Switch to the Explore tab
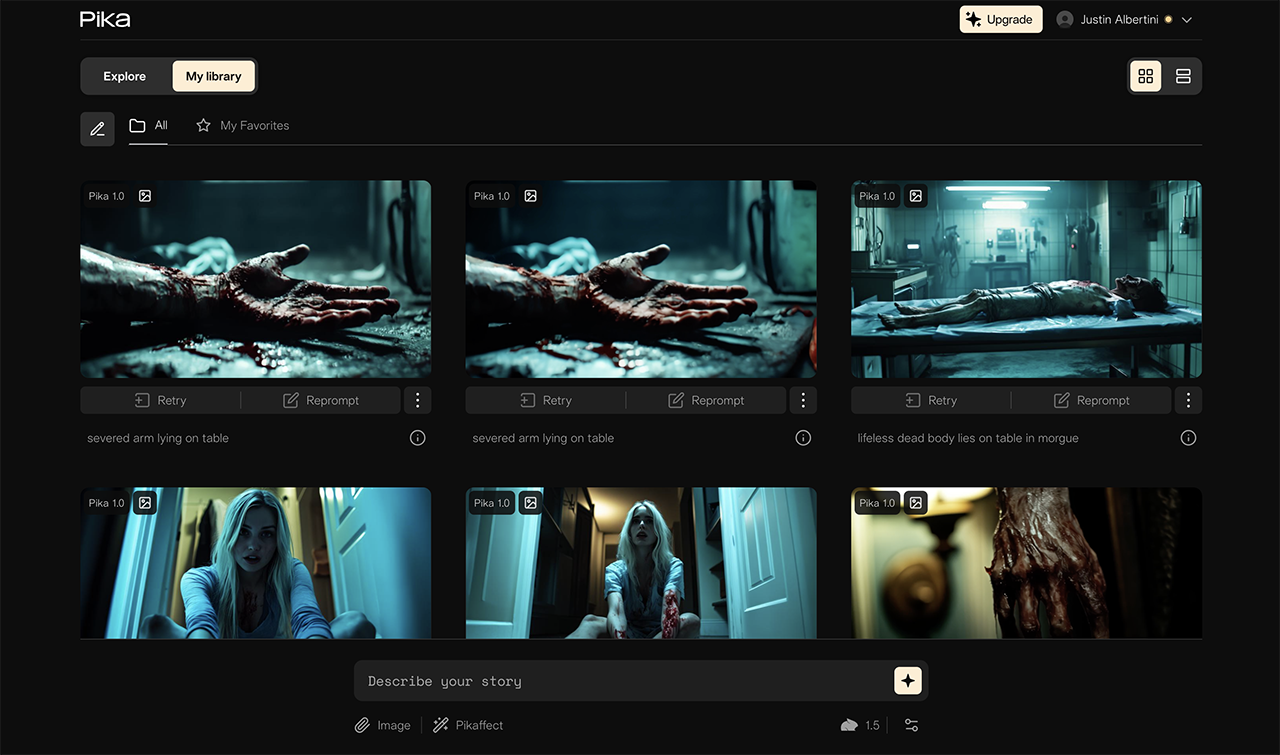The height and width of the screenshot is (755, 1280). coord(125,76)
